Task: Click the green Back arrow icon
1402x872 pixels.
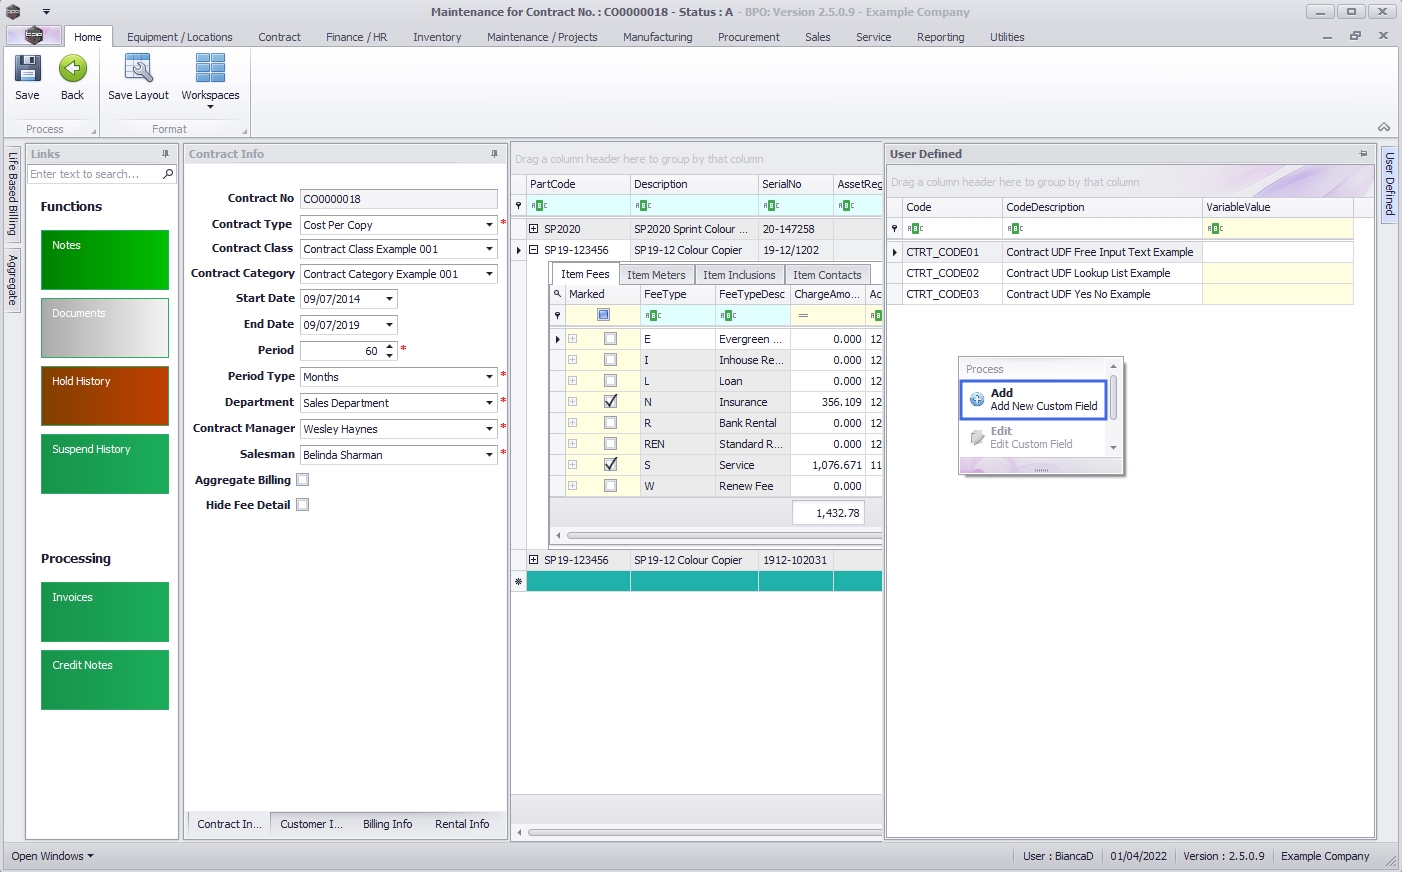Action: (72, 69)
